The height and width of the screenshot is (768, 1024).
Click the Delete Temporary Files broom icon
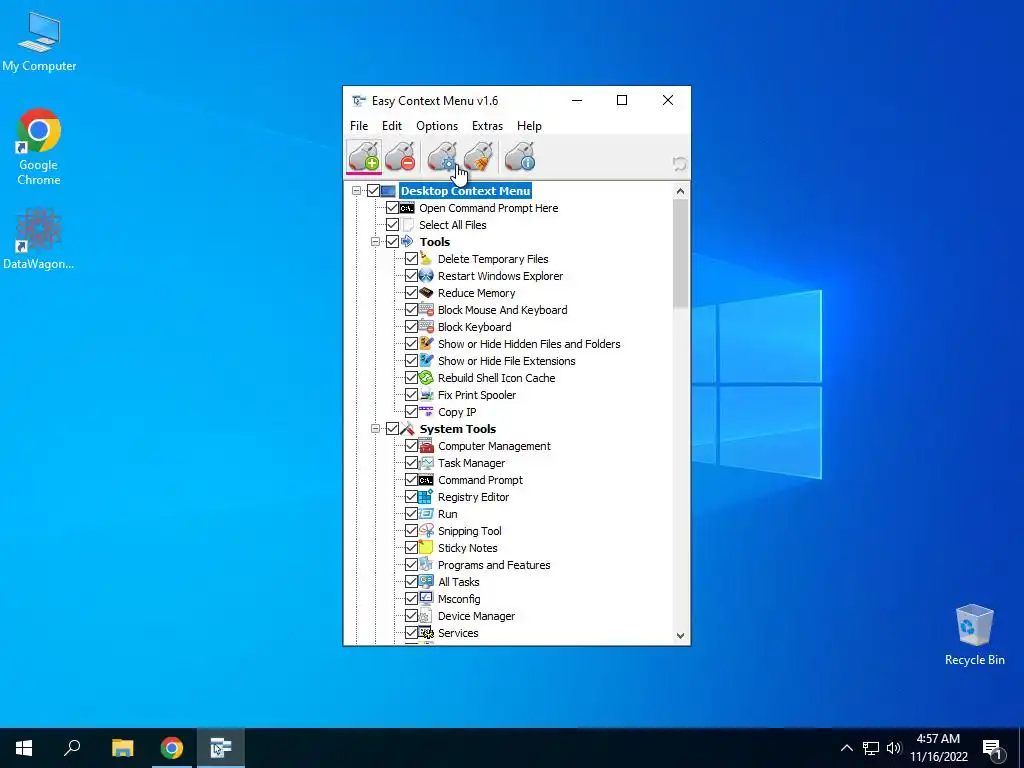click(426, 259)
